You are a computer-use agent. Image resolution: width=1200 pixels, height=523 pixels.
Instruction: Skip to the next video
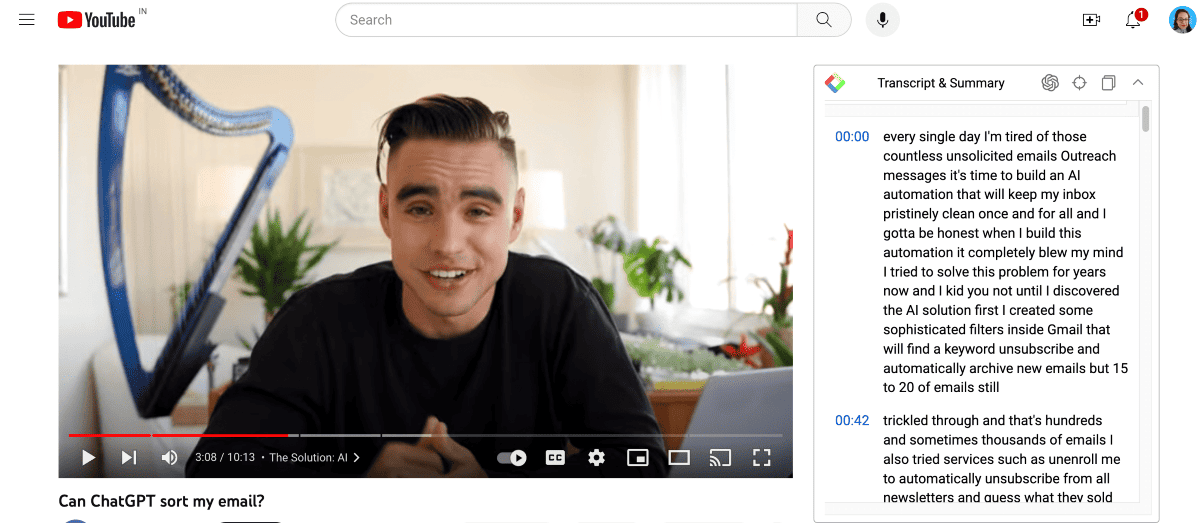[129, 458]
